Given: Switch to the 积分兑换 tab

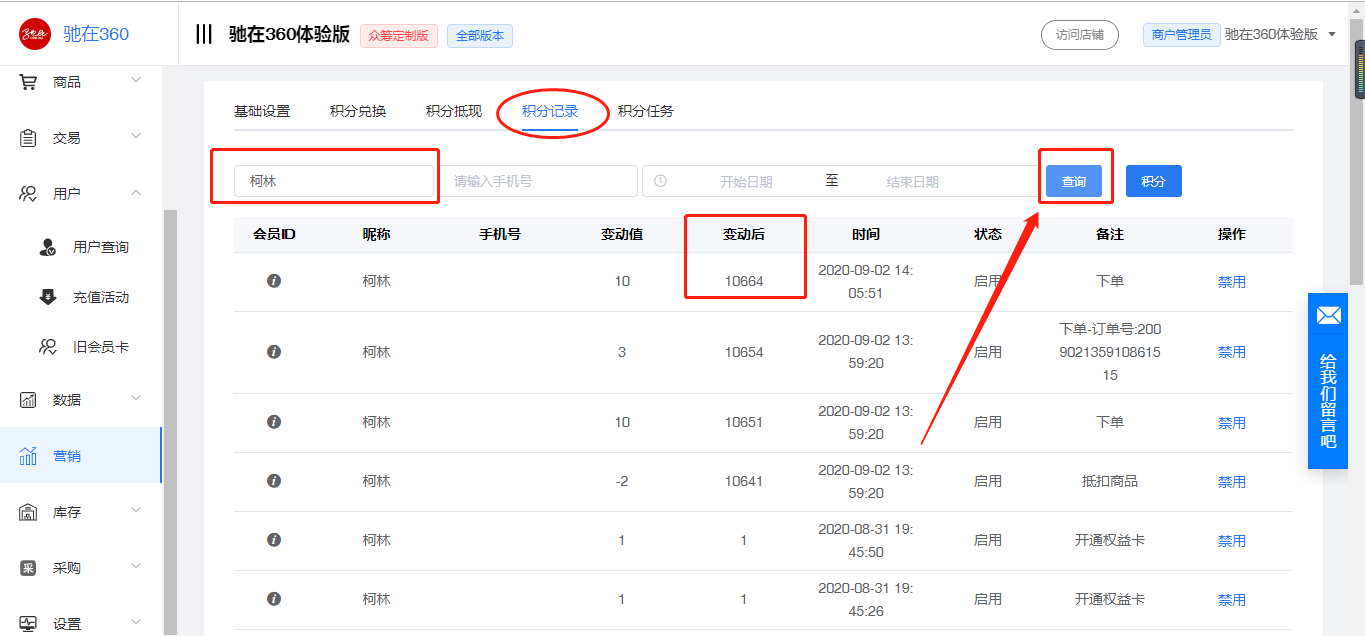Looking at the screenshot, I should [x=358, y=111].
